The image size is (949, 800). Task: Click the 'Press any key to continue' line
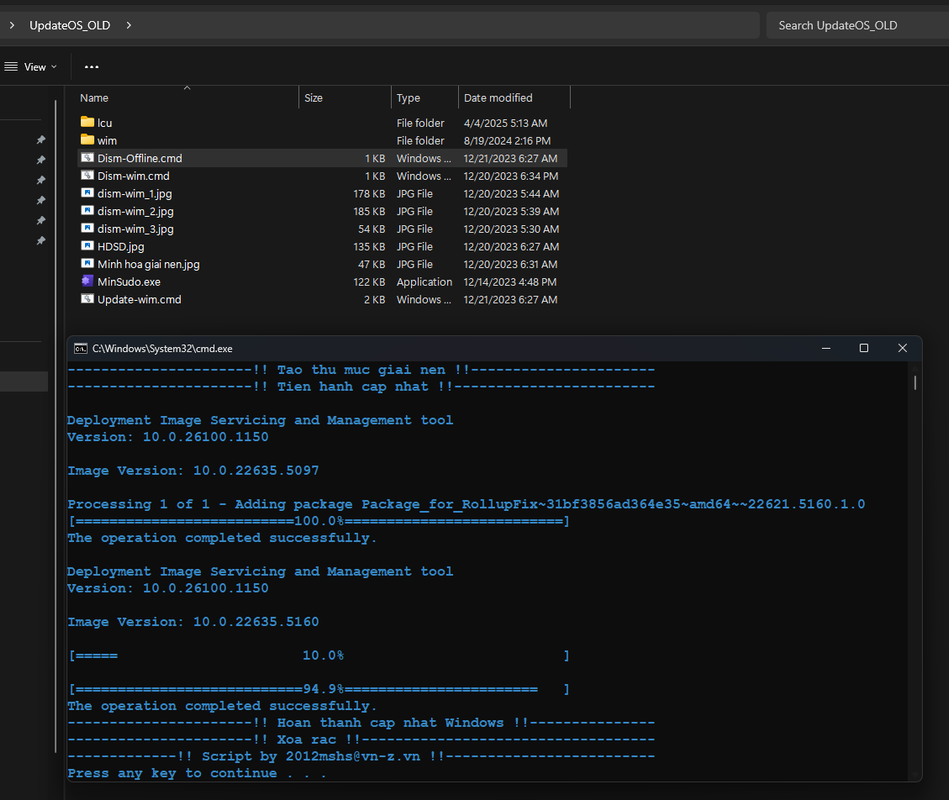click(x=197, y=773)
